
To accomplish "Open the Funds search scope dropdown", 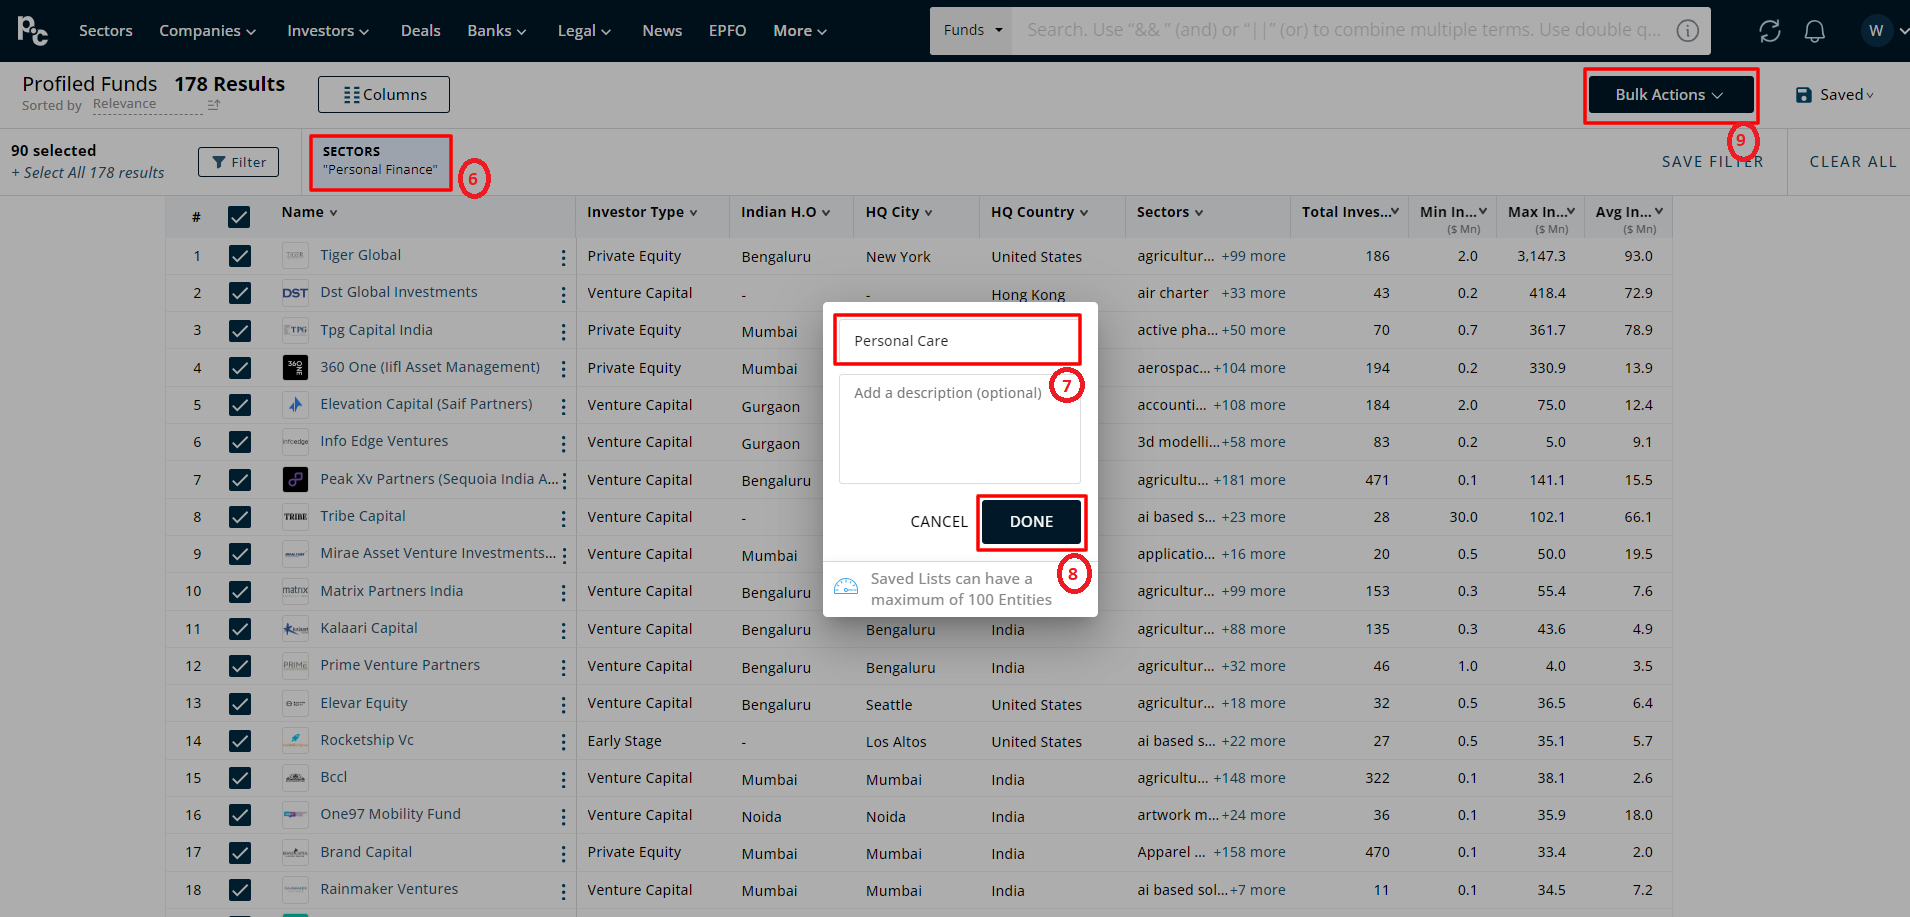I will [x=971, y=31].
